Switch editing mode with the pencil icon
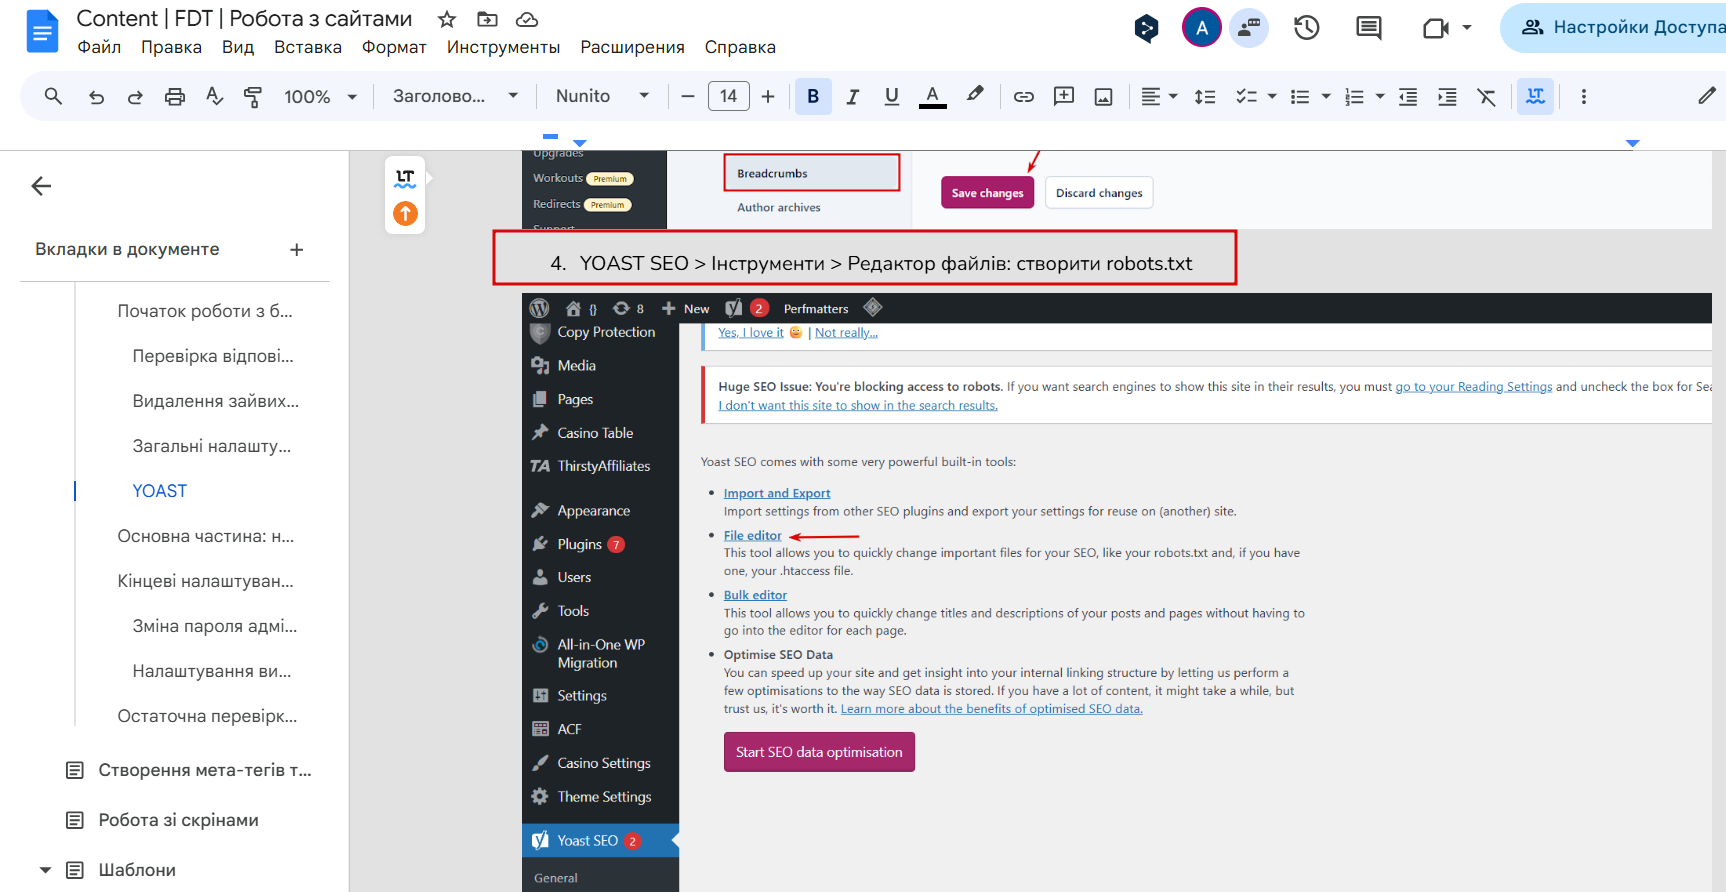 click(1707, 96)
